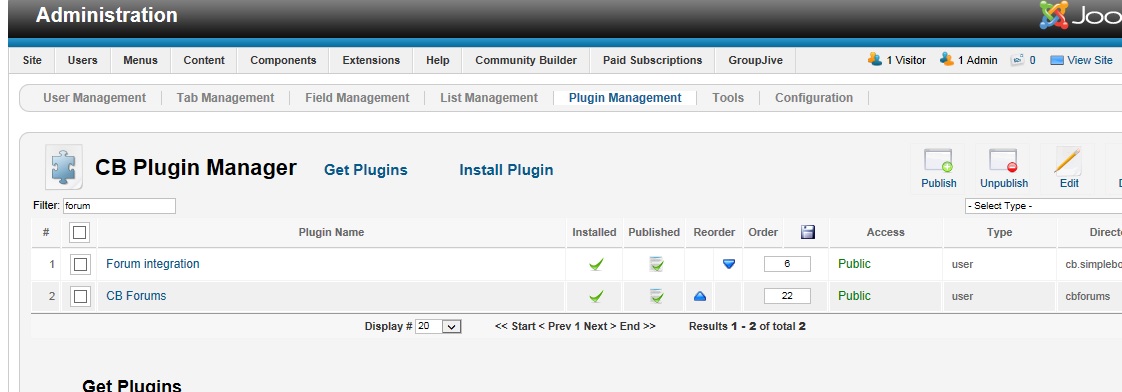Switch to Configuration tab
1122x392 pixels.
pos(814,98)
